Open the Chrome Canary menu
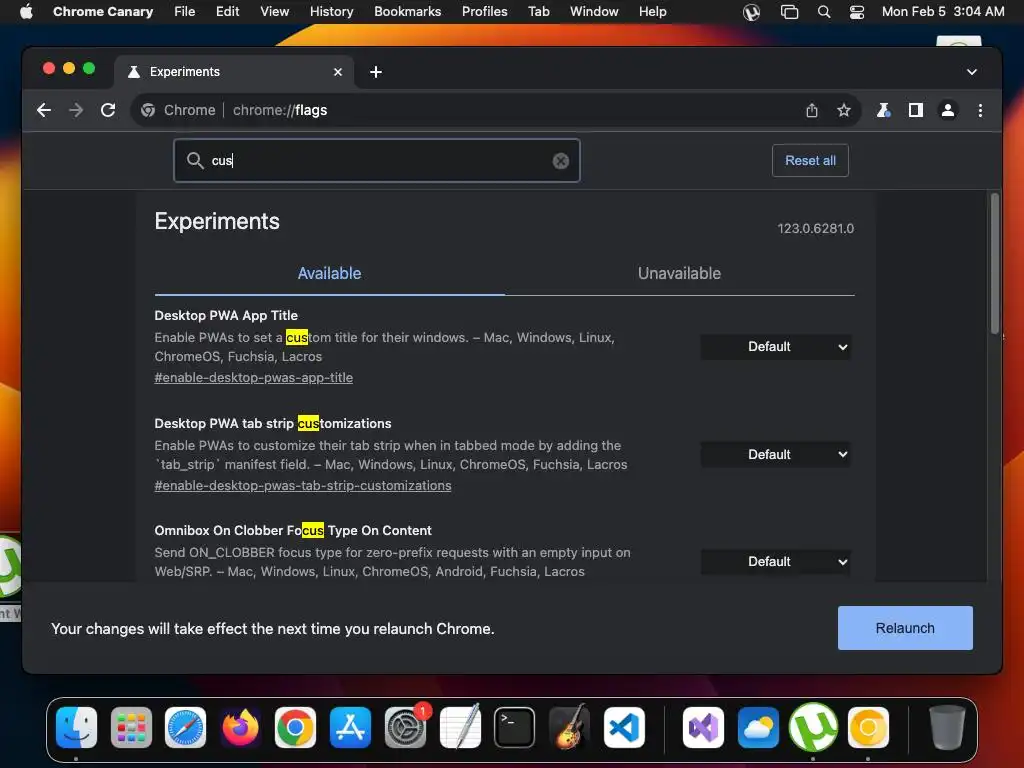Screen dimensions: 1024x768 click(103, 12)
